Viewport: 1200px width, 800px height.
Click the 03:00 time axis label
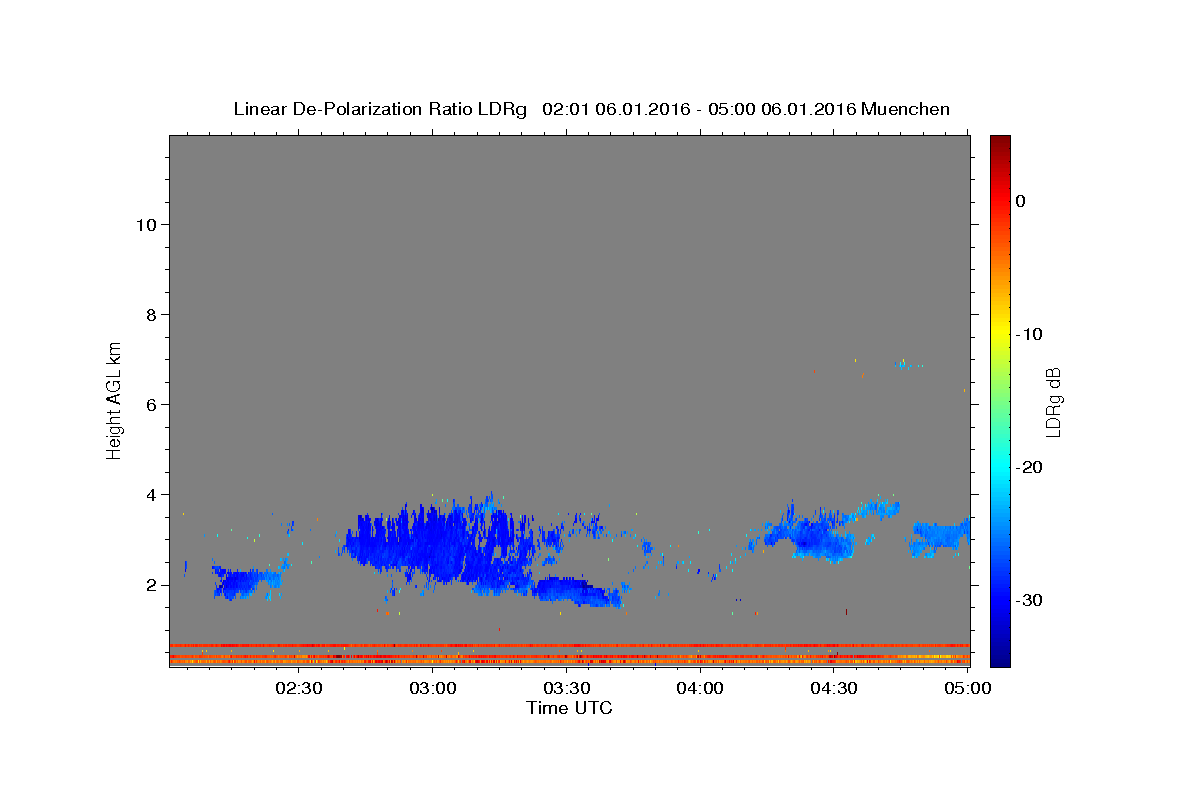point(432,688)
